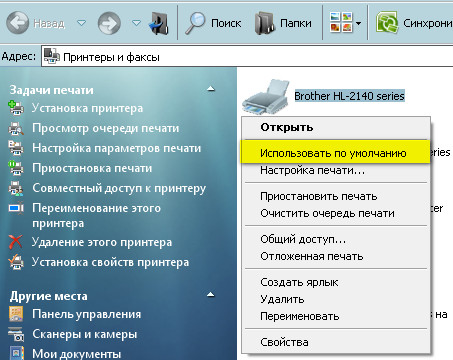Open the Forward history dropdown arrow
The width and height of the screenshot is (453, 360).
coord(136,23)
